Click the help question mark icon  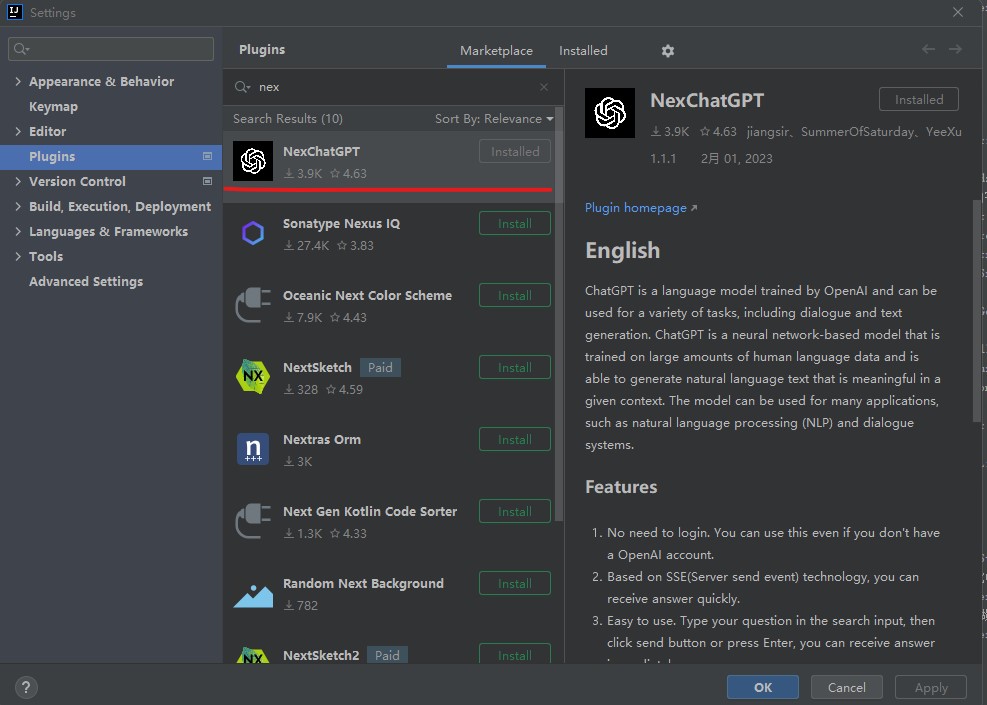point(26,687)
